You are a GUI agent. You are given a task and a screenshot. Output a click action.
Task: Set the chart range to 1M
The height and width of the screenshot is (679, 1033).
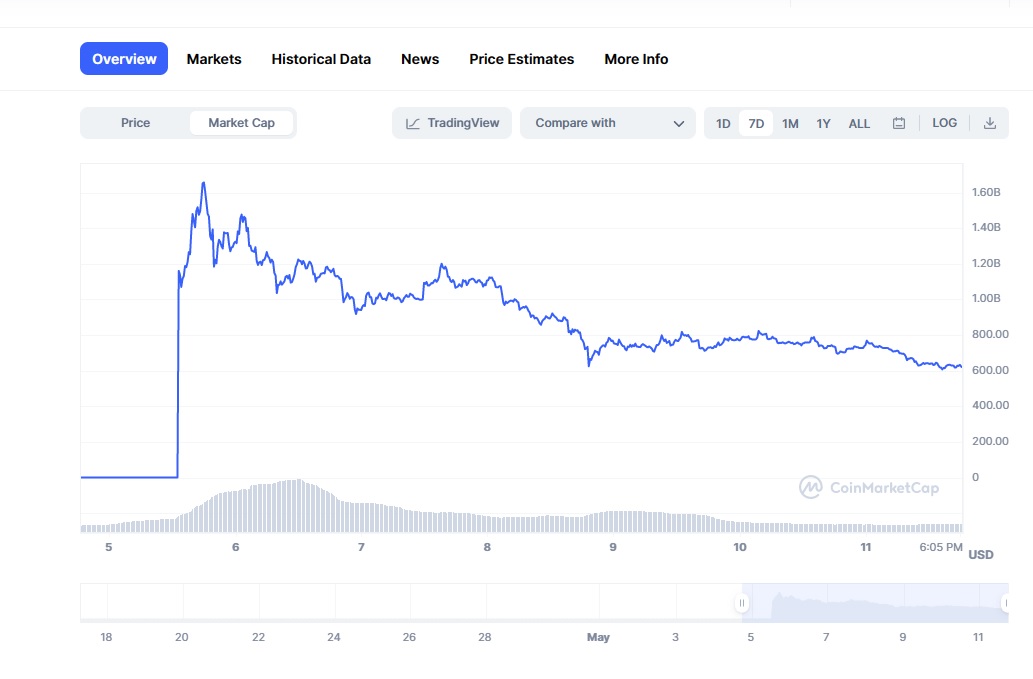tap(790, 122)
